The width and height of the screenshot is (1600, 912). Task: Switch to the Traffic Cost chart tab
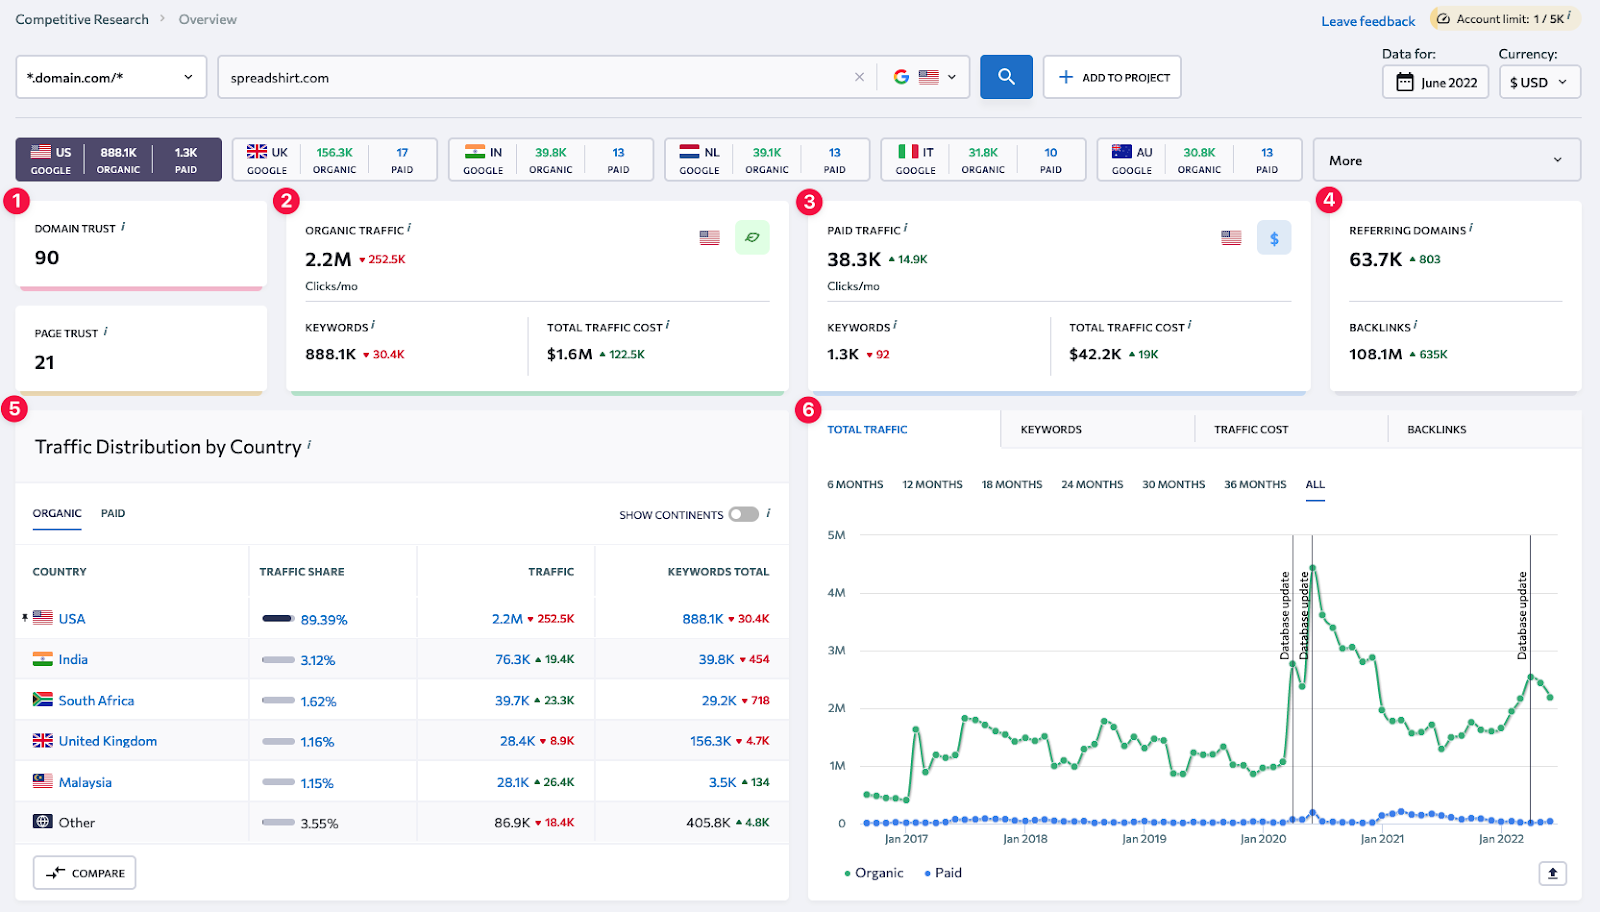pyautogui.click(x=1251, y=430)
